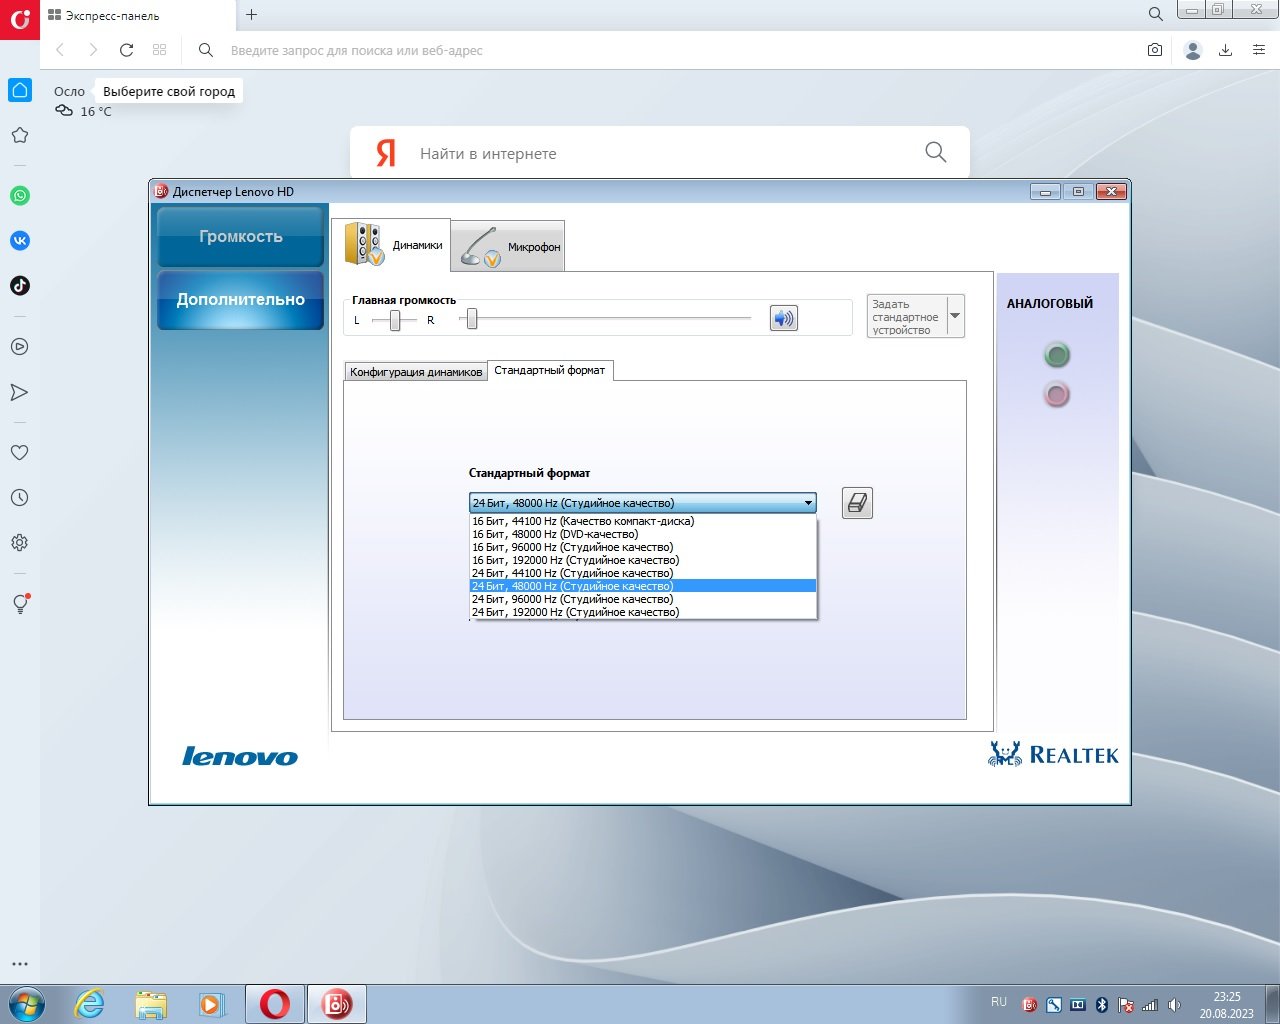Open Windows Explorer from the taskbar
This screenshot has width=1280, height=1024.
(x=151, y=1004)
